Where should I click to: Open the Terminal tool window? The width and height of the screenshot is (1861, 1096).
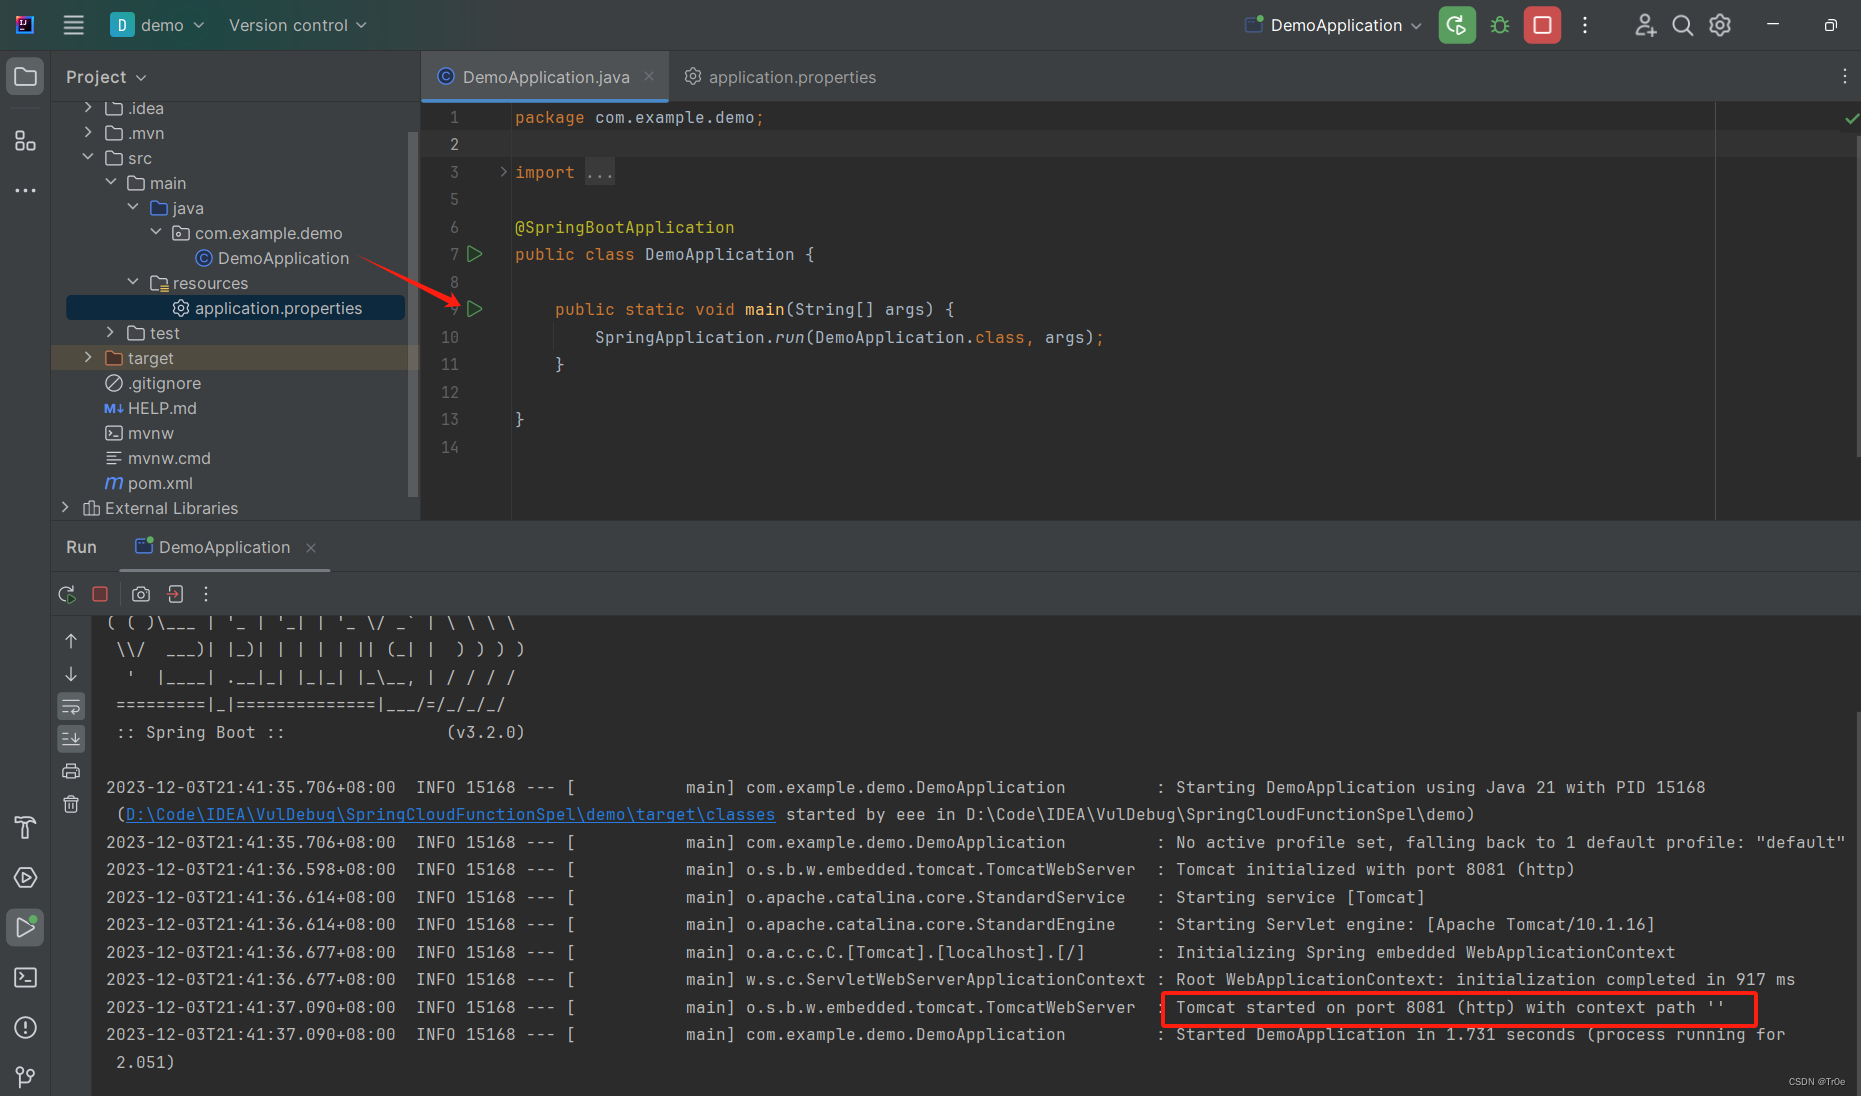[25, 977]
